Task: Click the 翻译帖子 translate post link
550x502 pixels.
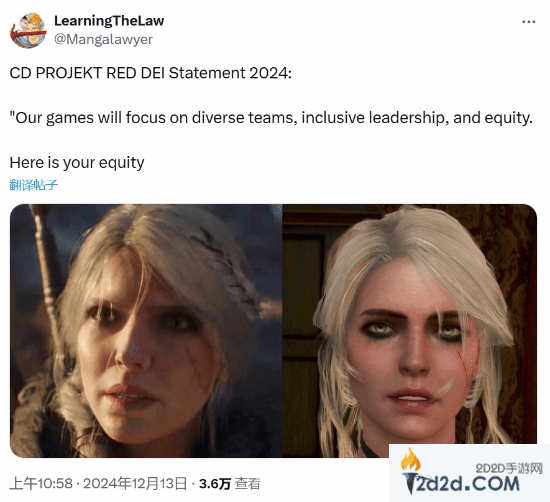Action: pyautogui.click(x=33, y=185)
